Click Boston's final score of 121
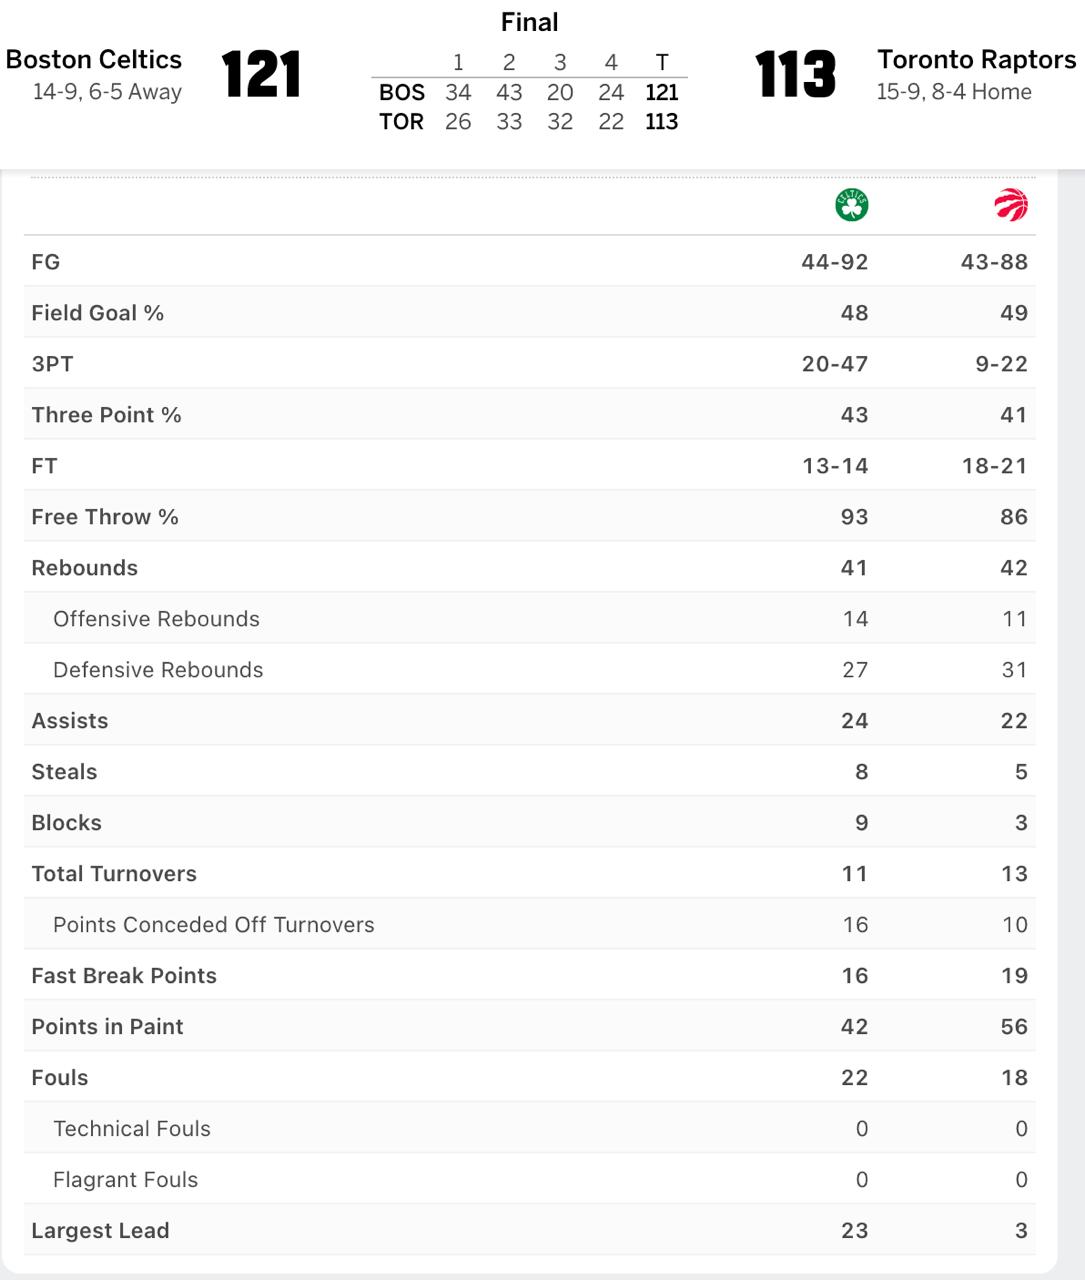This screenshot has height=1280, width=1085. click(261, 75)
